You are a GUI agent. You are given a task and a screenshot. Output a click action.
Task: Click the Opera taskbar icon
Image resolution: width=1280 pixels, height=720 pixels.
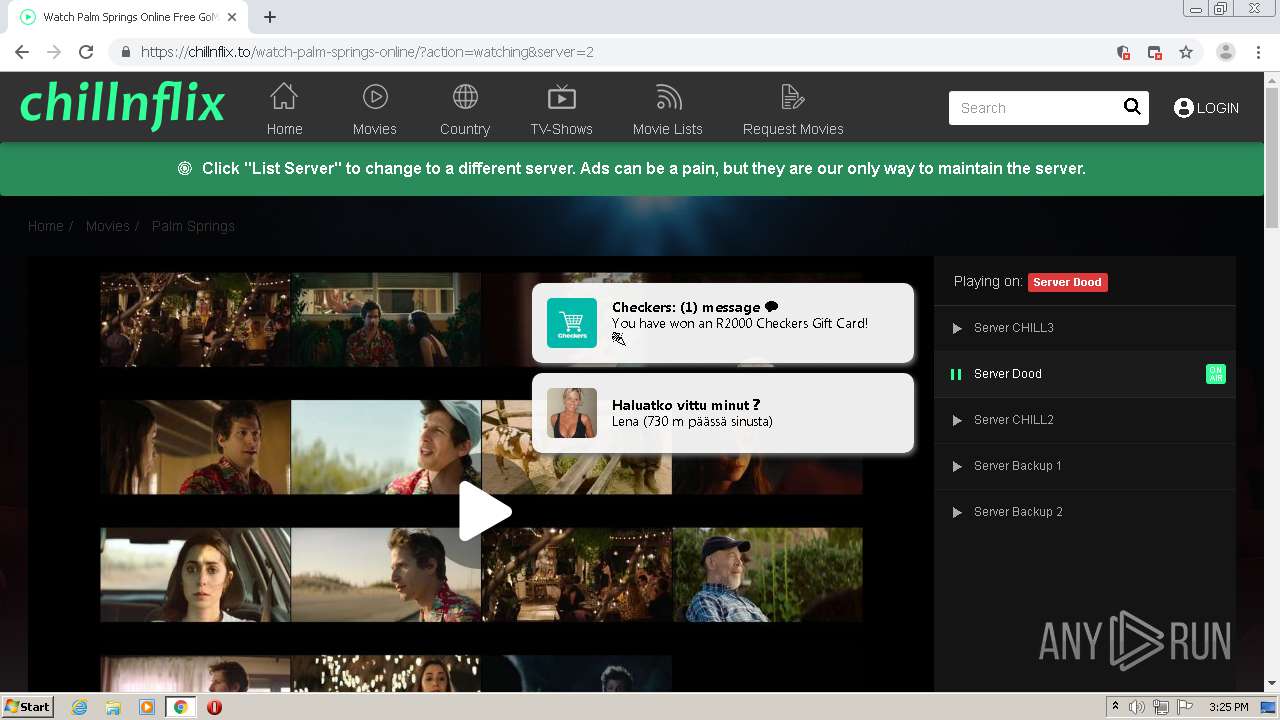tap(214, 707)
